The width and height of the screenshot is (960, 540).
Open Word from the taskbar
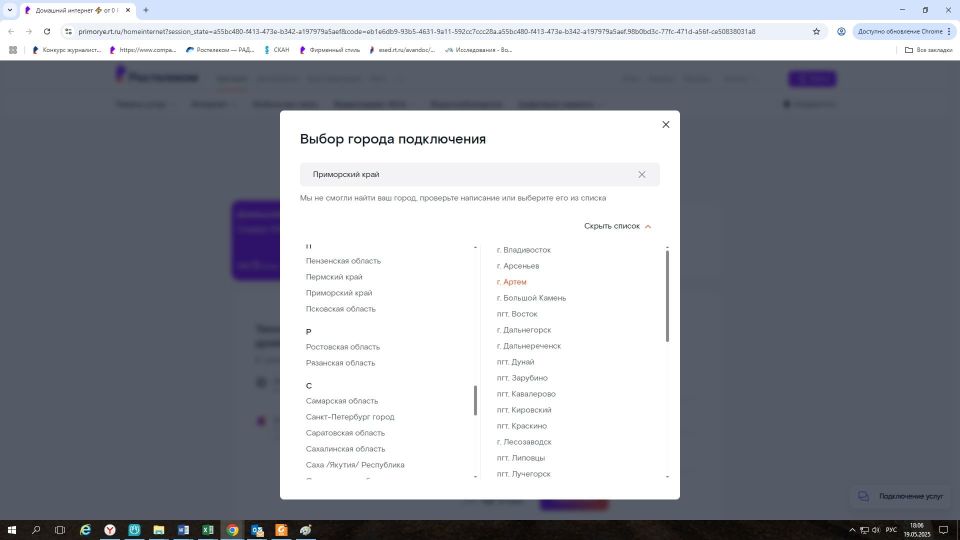click(183, 530)
